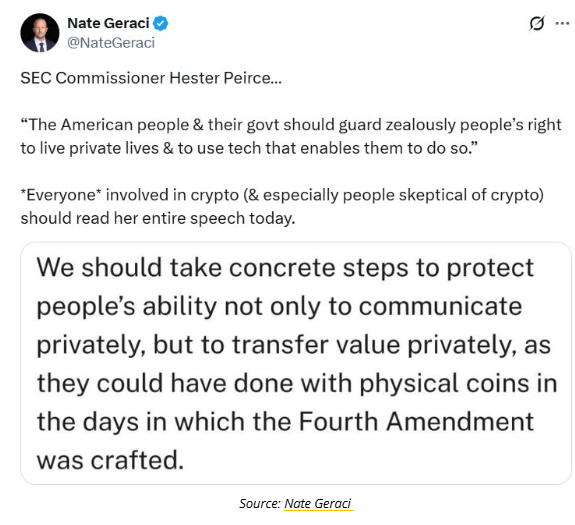
Task: Open Nate Geraci's profile avatar
Action: 40,33
